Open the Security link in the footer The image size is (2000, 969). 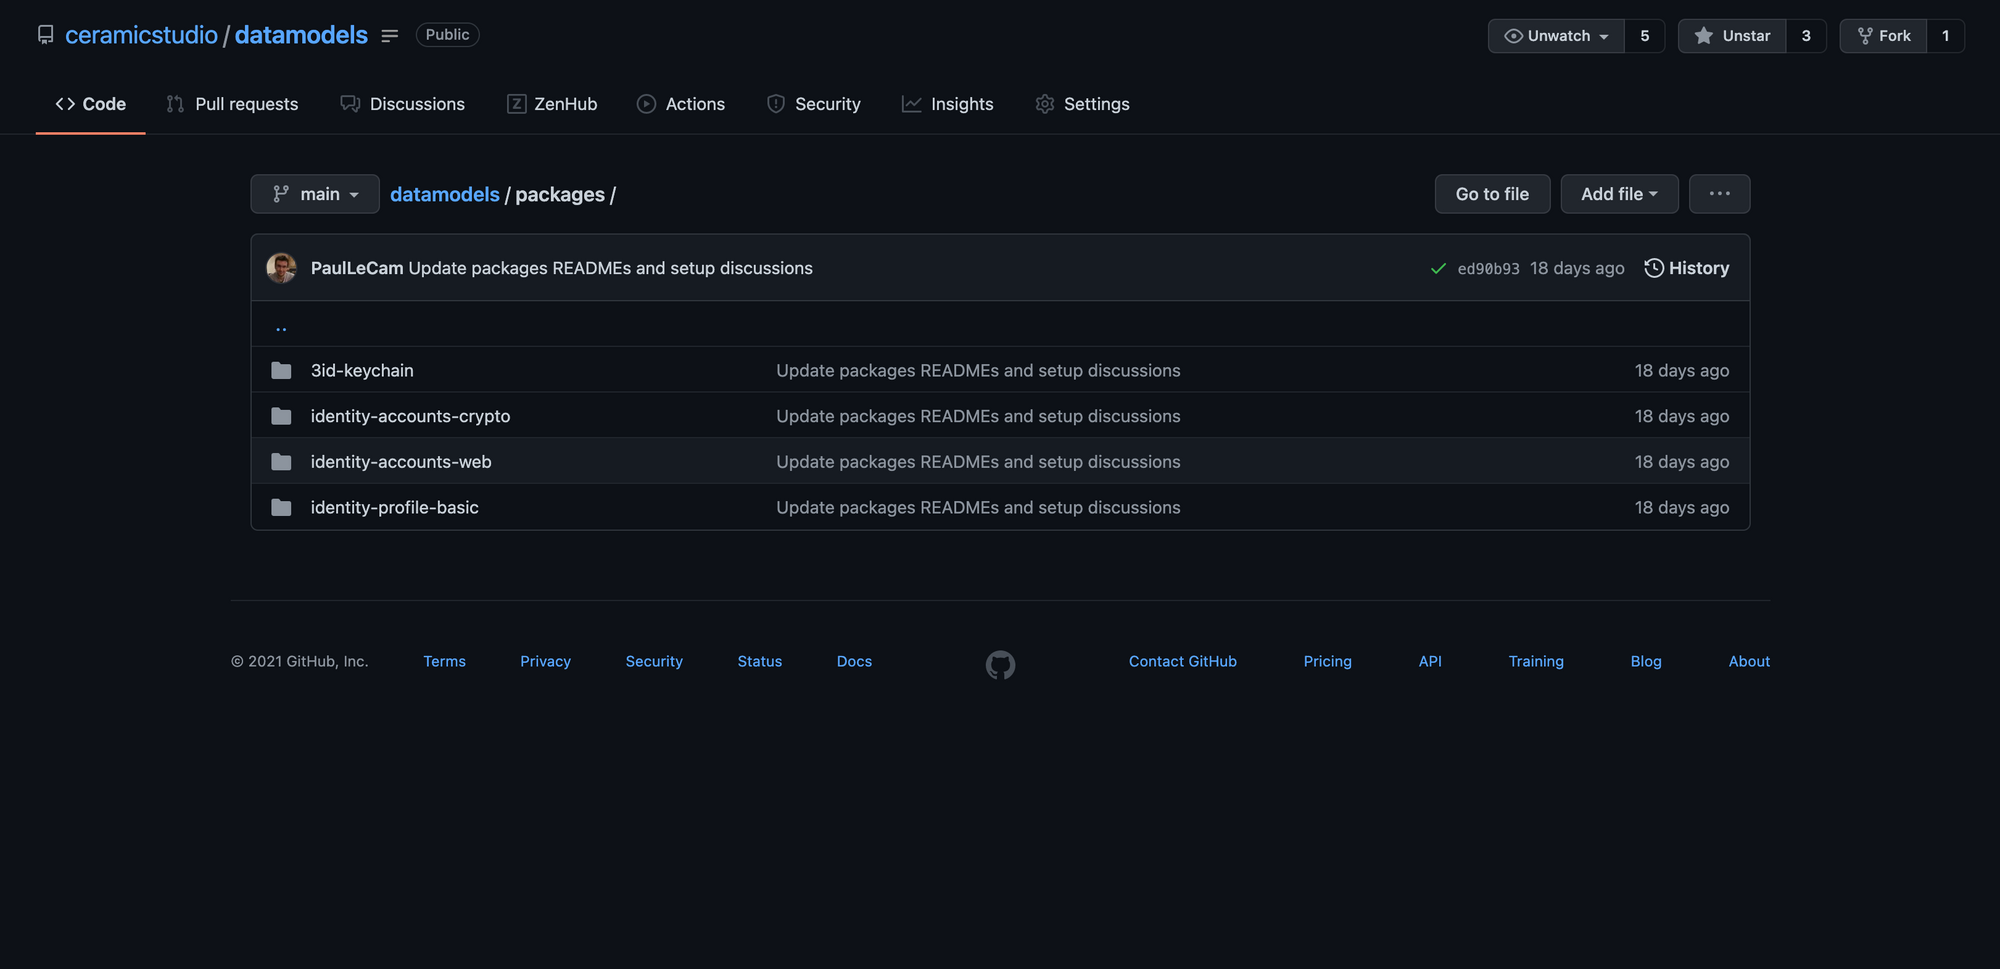pos(654,661)
